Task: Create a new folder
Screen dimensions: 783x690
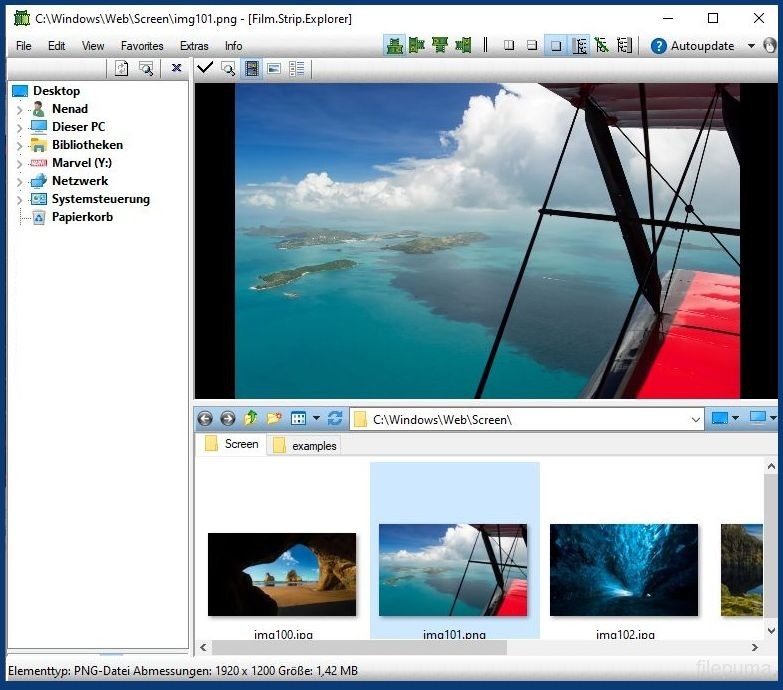Action: point(274,418)
